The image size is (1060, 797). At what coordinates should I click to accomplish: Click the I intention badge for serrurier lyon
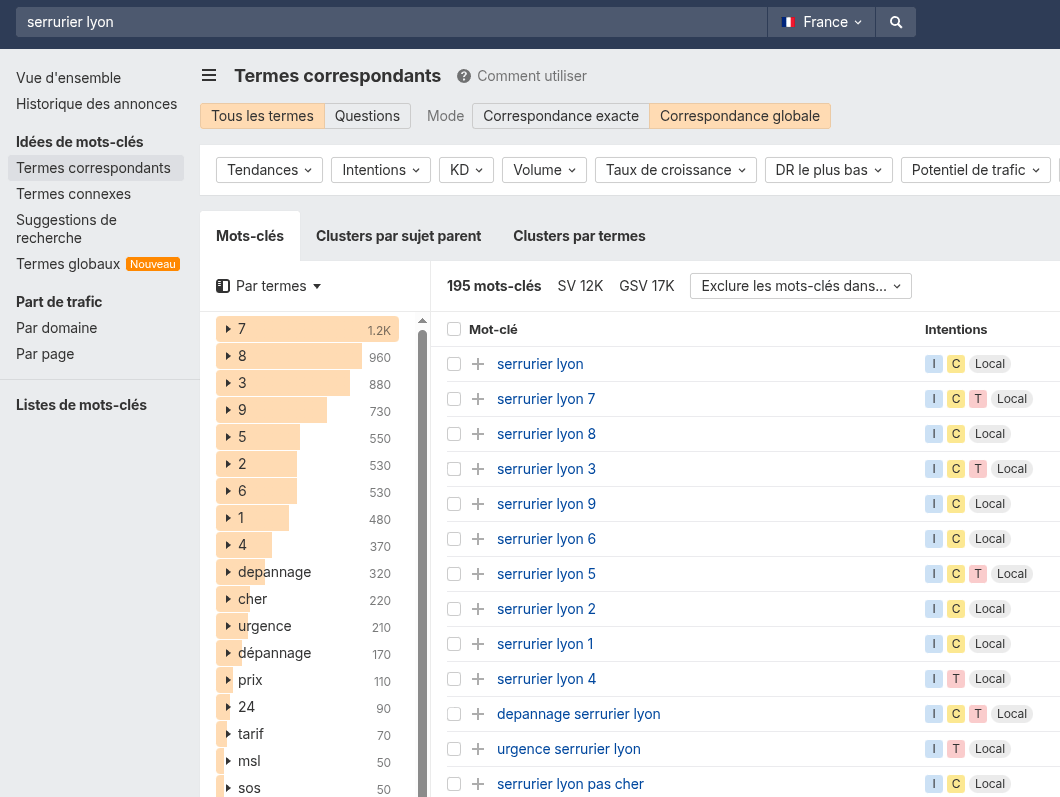933,364
